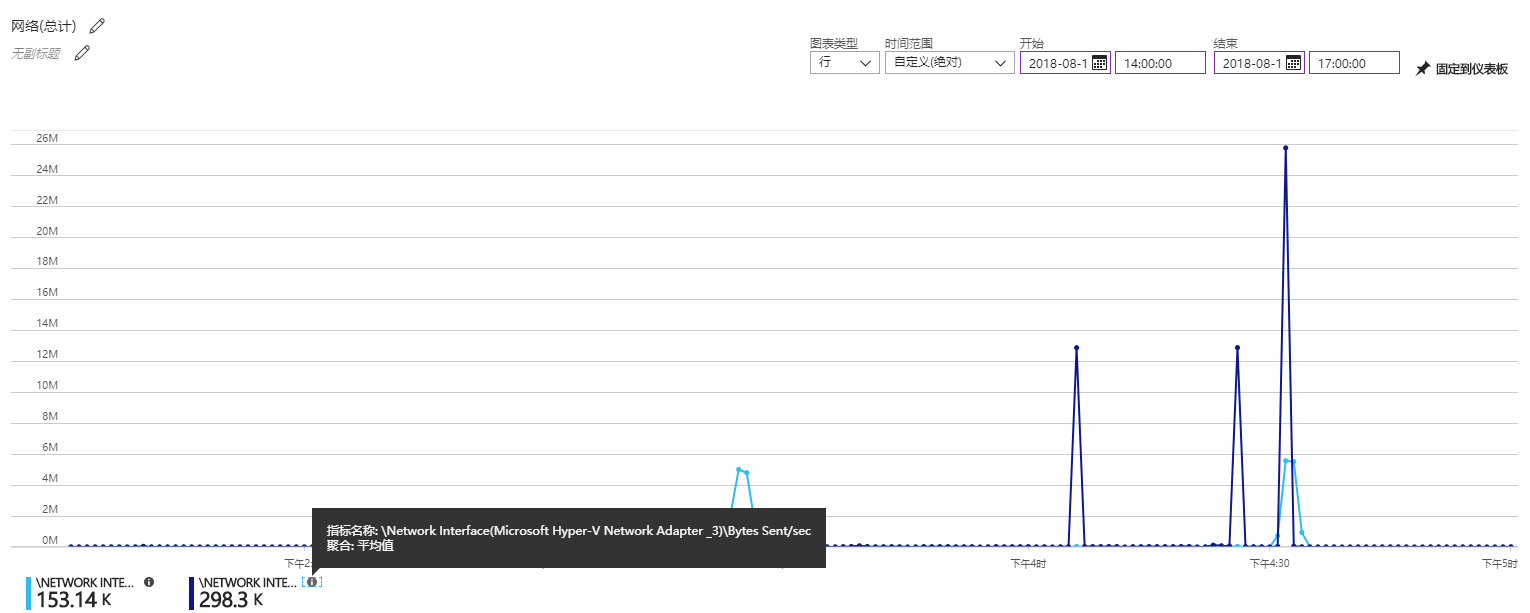Select the 153.14 K network metric legend

84,592
